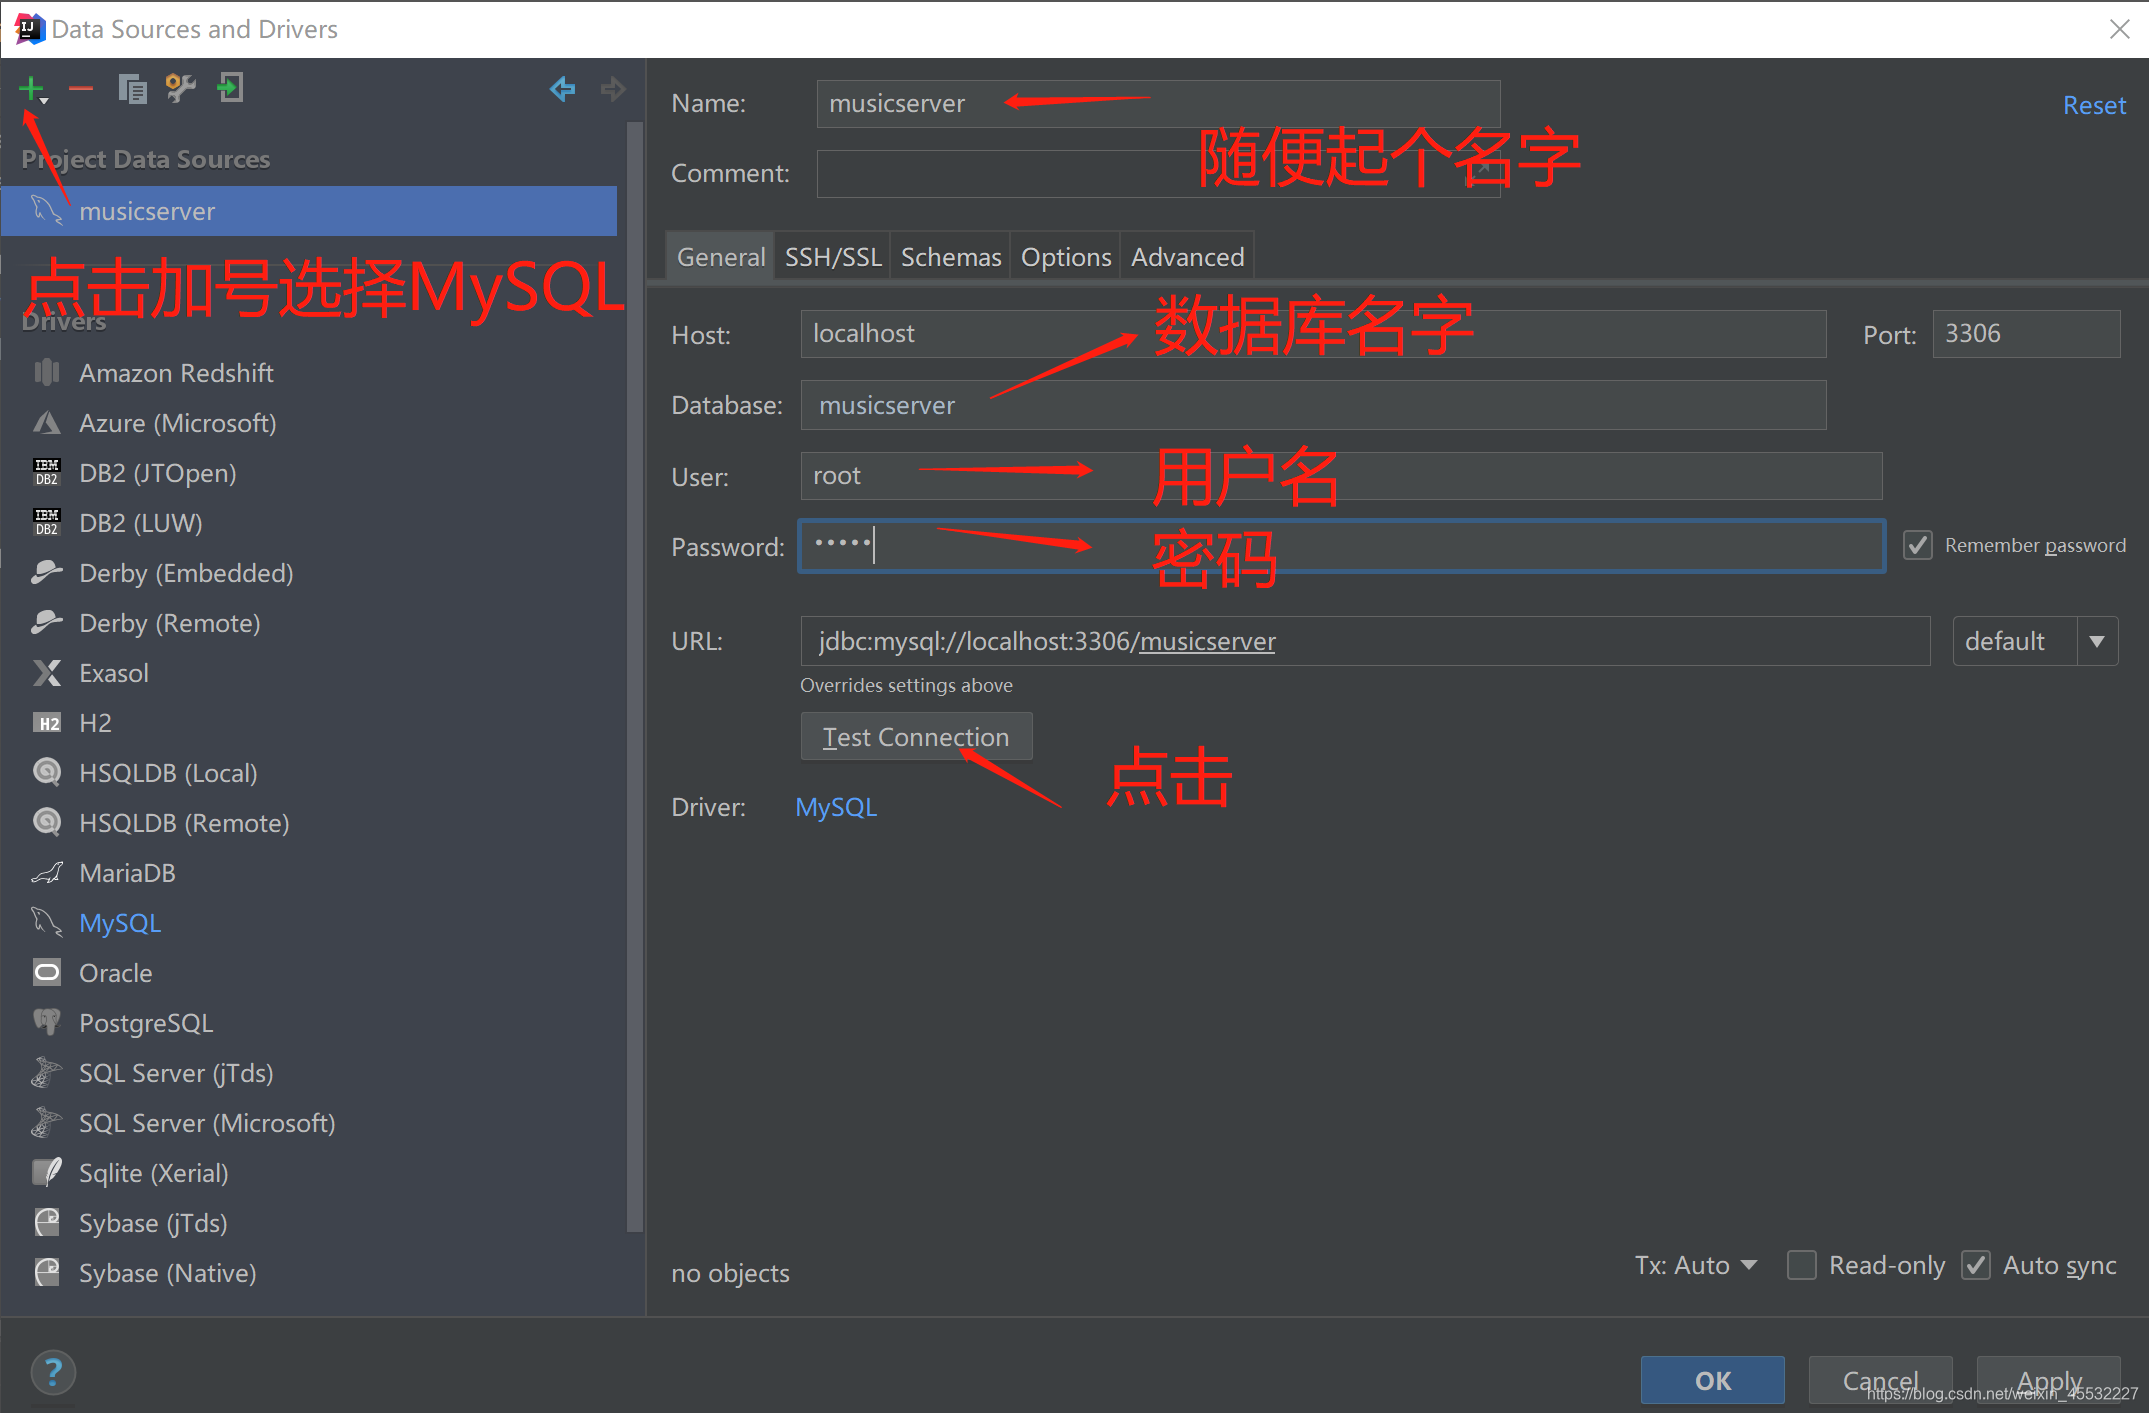The image size is (2149, 1413).
Task: Select Azure (Microsoft) driver icon
Action: pos(47,423)
